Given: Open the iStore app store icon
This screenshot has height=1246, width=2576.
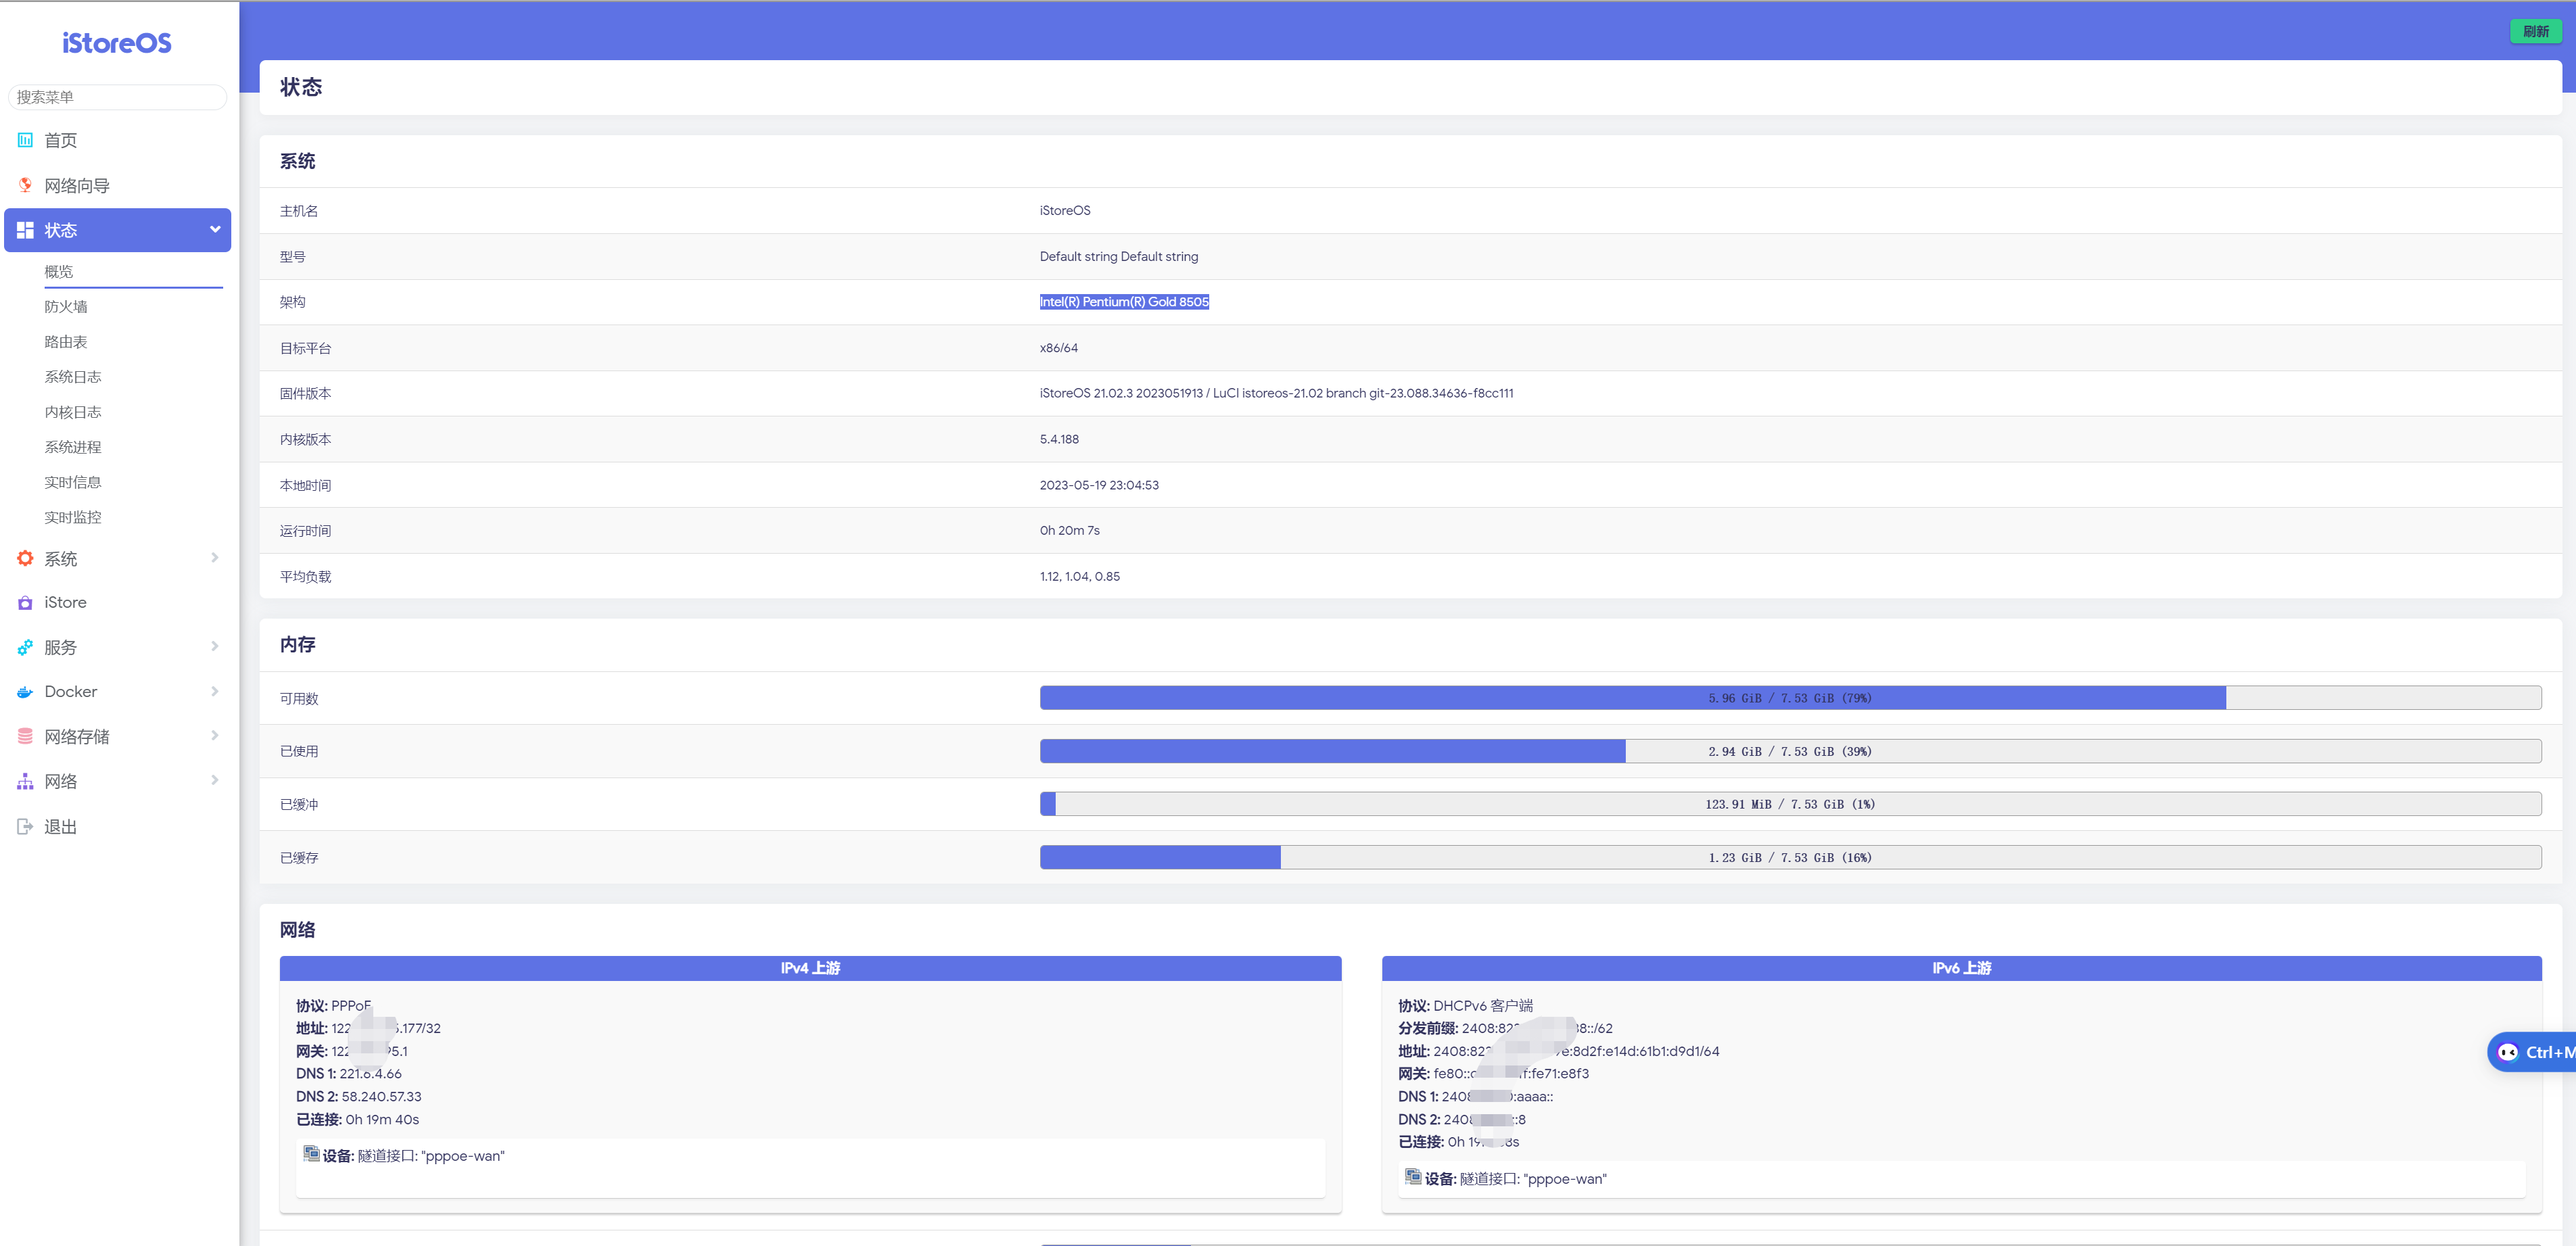Looking at the screenshot, I should click(24, 602).
